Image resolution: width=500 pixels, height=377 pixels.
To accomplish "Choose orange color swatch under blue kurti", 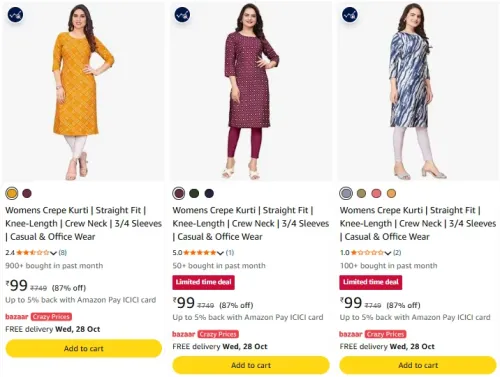I will tap(391, 193).
